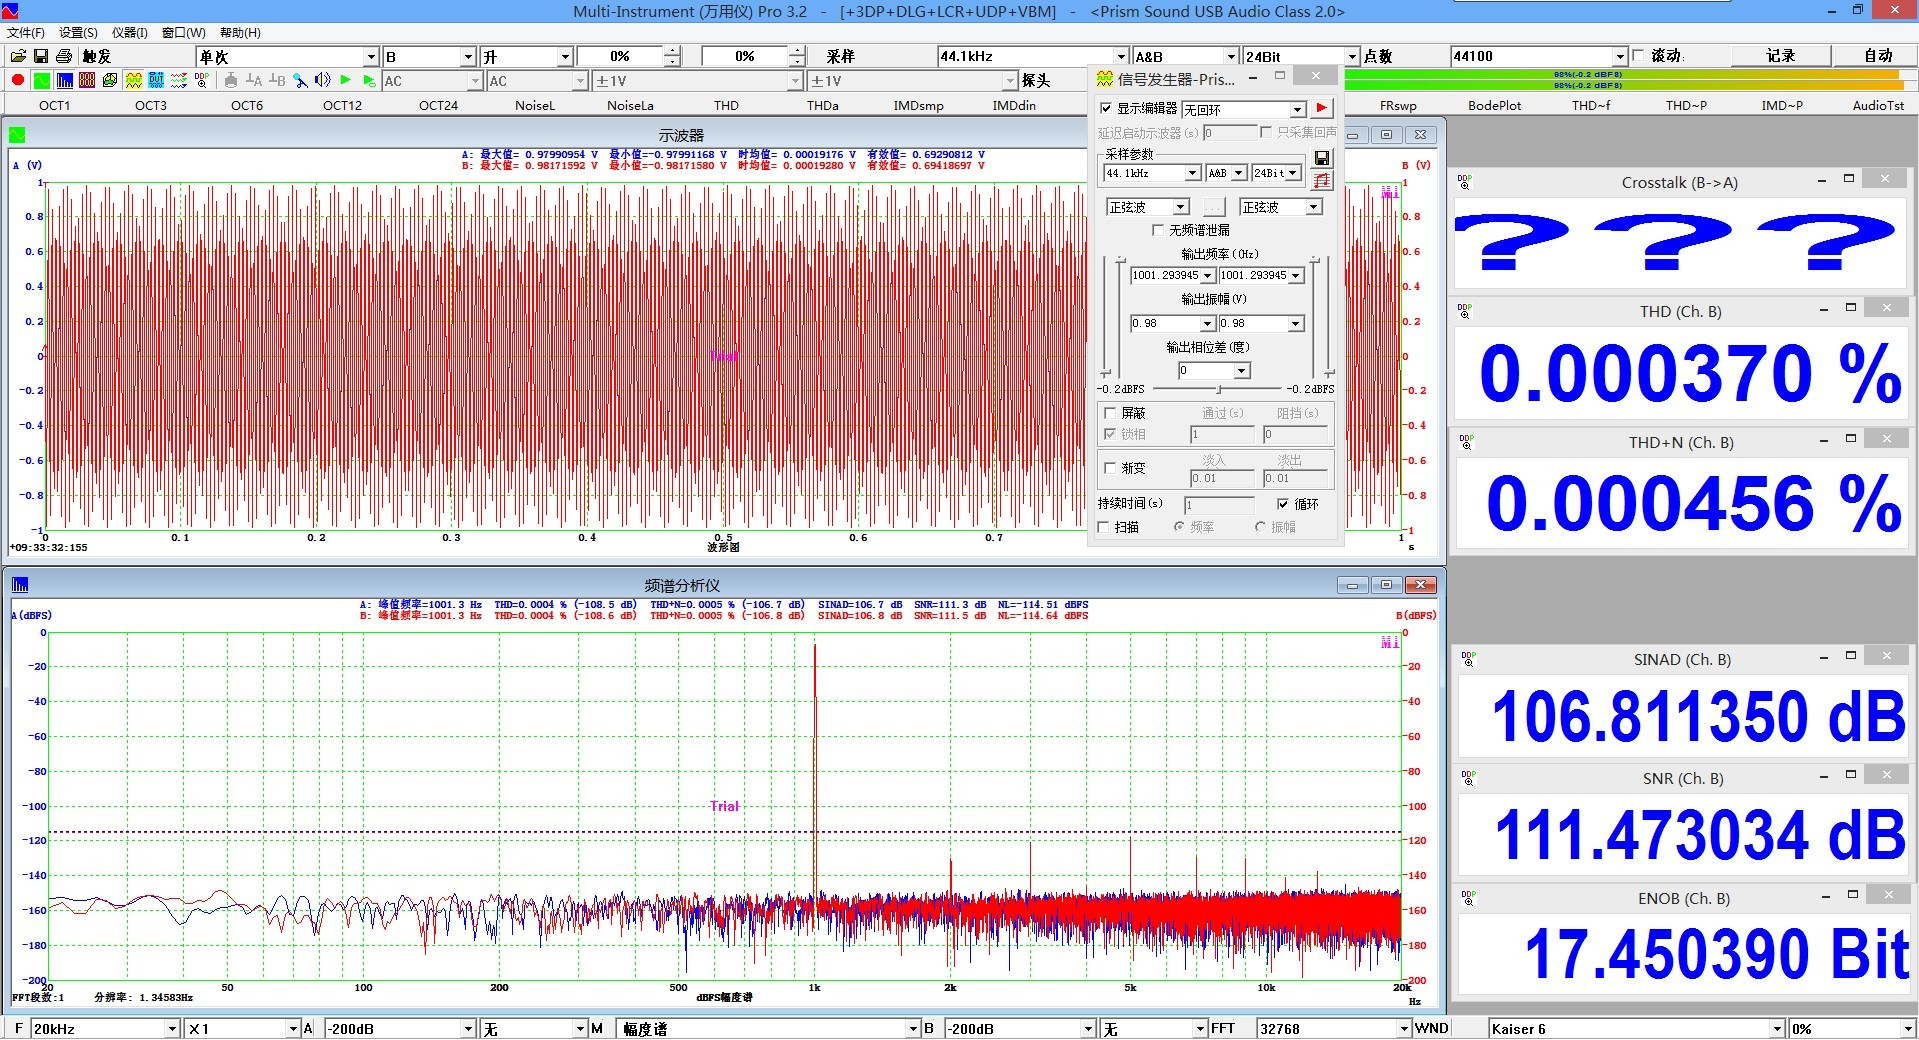Click the save floppy disk icon in main toolbar
Screen dimensions: 1919x1040
tap(41, 57)
